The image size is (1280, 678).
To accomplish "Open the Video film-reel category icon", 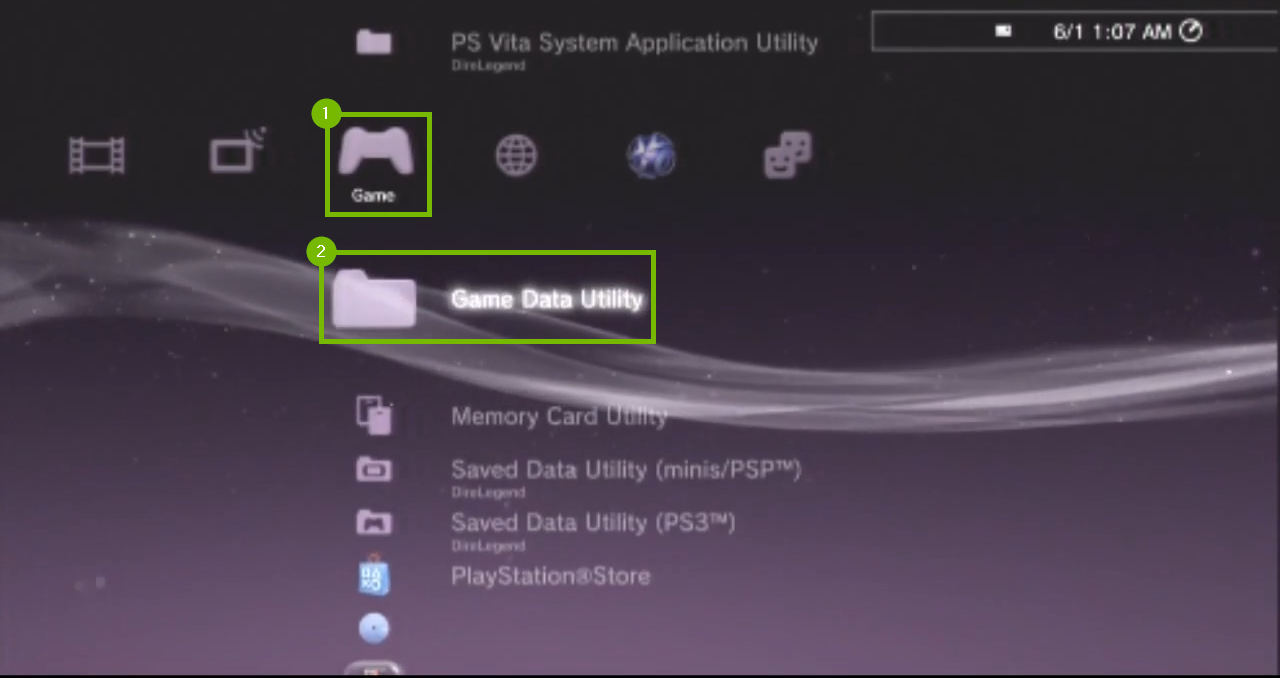I will pyautogui.click(x=96, y=155).
